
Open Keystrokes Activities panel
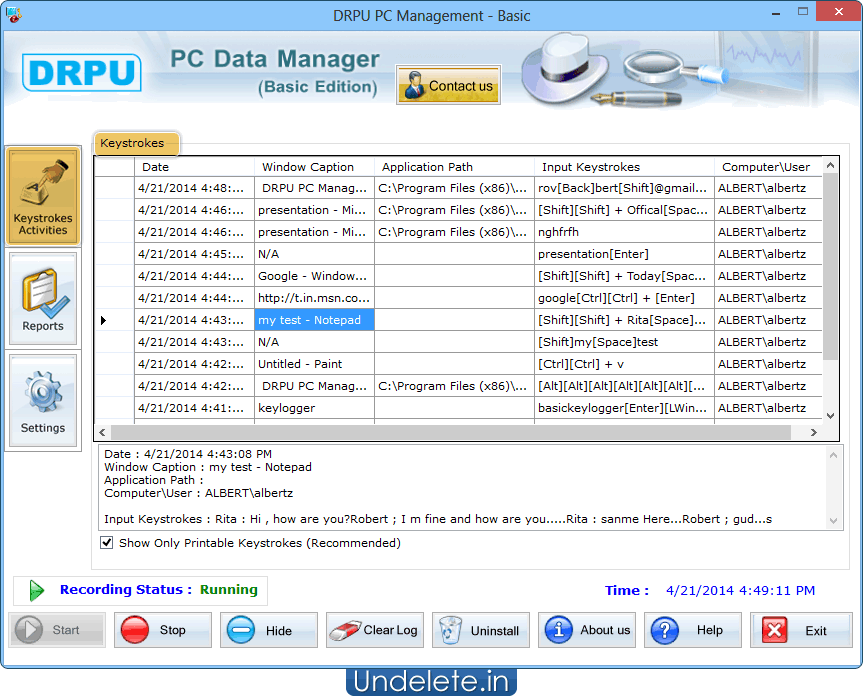coord(43,196)
